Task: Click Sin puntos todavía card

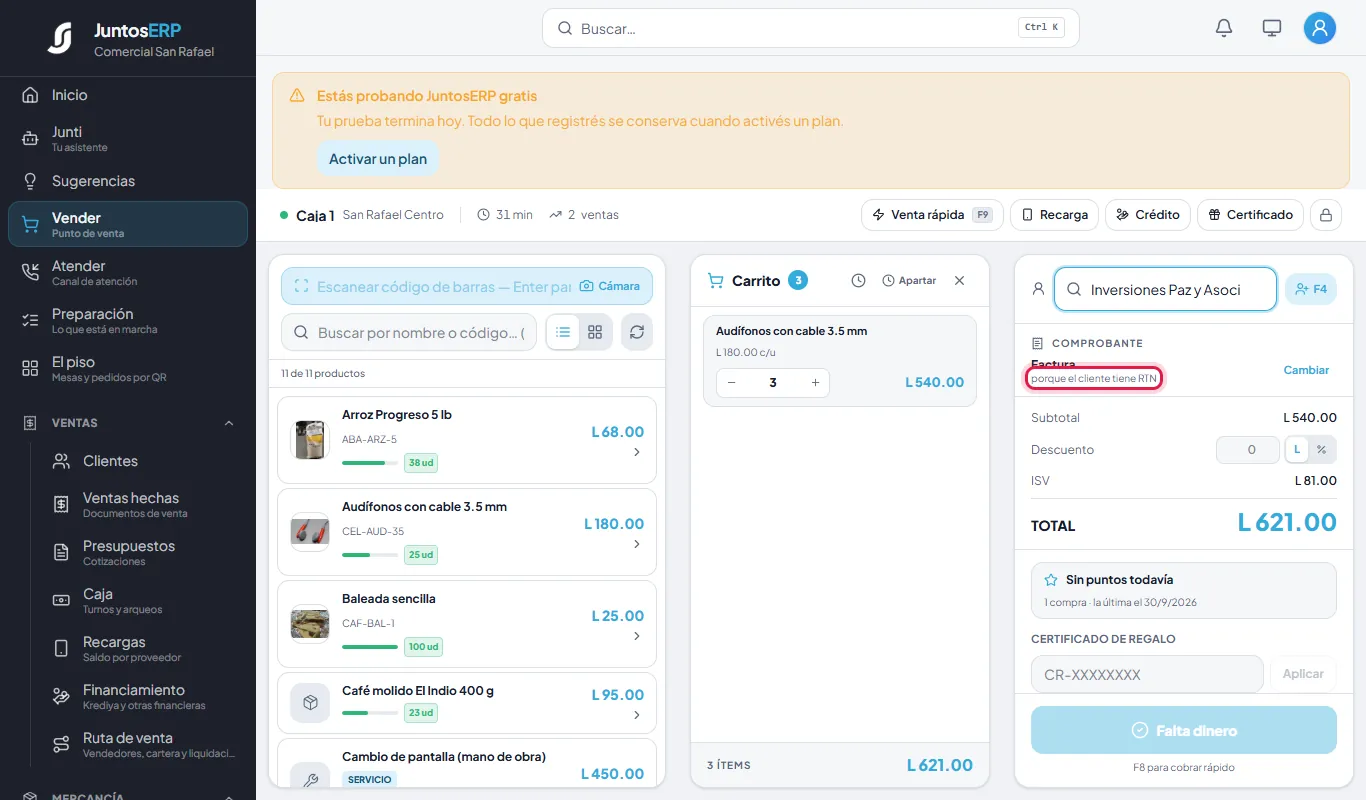Action: tap(1184, 590)
